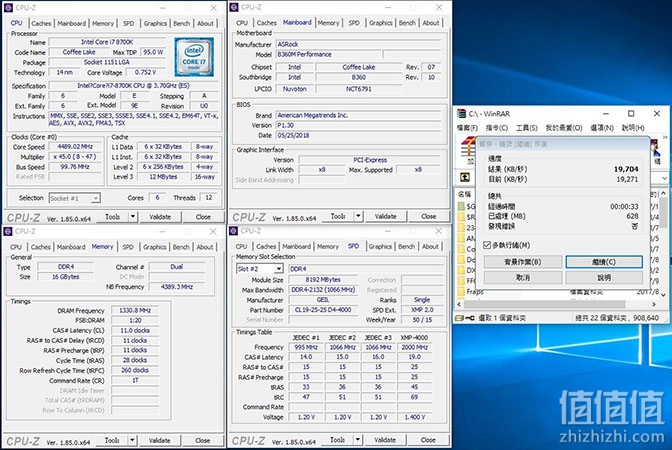The width and height of the screenshot is (672, 450).
Task: Click Validate in the Memory tab window
Action: (159, 440)
